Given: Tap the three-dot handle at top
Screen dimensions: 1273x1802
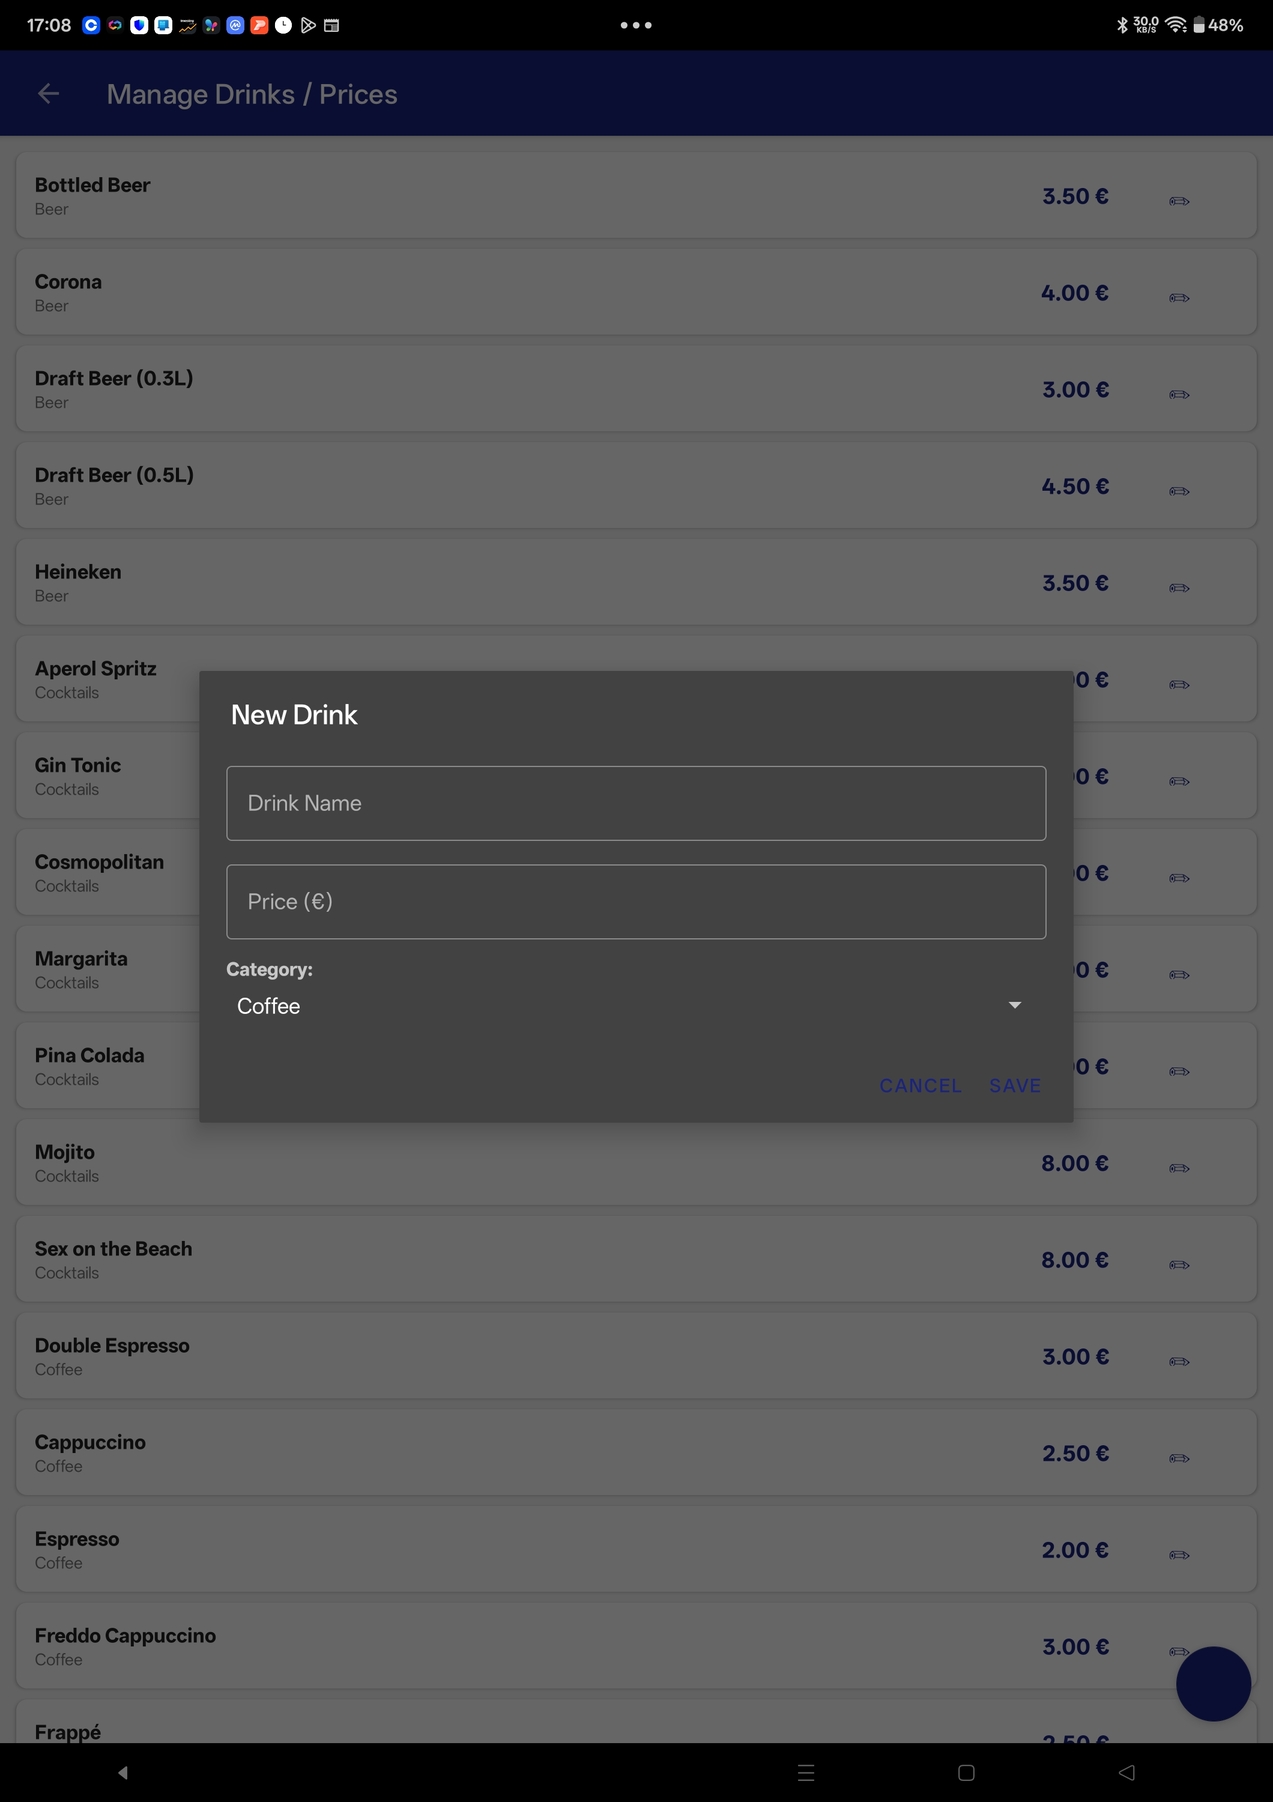Looking at the screenshot, I should point(636,25).
